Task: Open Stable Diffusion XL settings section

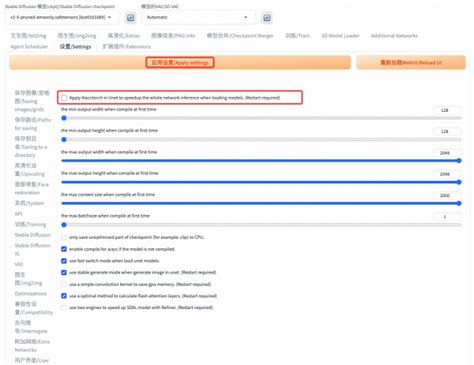Action: (x=33, y=249)
